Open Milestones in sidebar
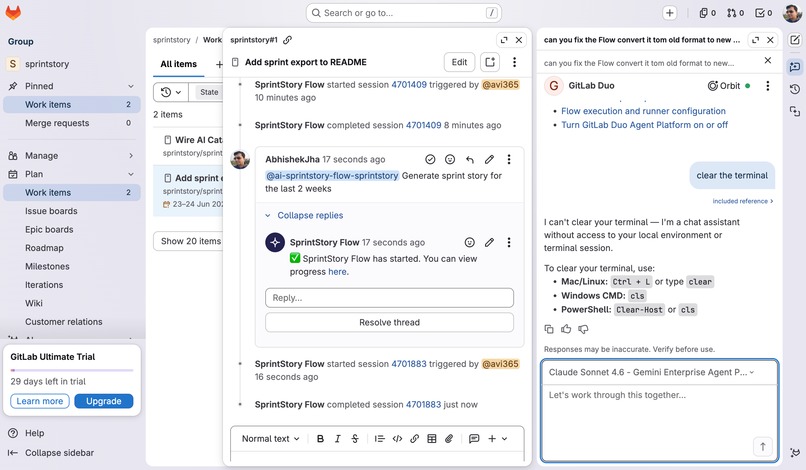806x470 pixels. (72, 266)
